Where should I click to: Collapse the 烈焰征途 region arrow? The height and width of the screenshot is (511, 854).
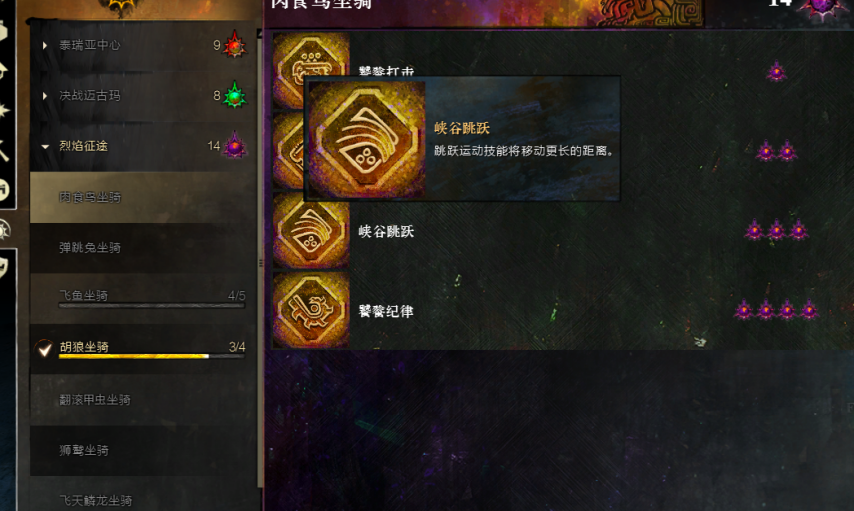pos(45,146)
